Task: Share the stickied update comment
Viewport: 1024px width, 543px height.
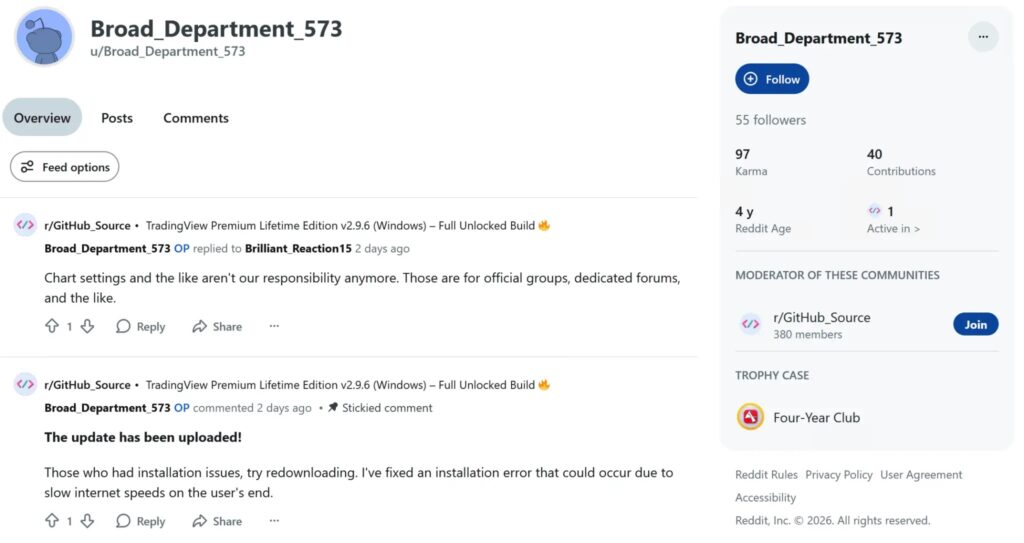Action: (x=217, y=521)
